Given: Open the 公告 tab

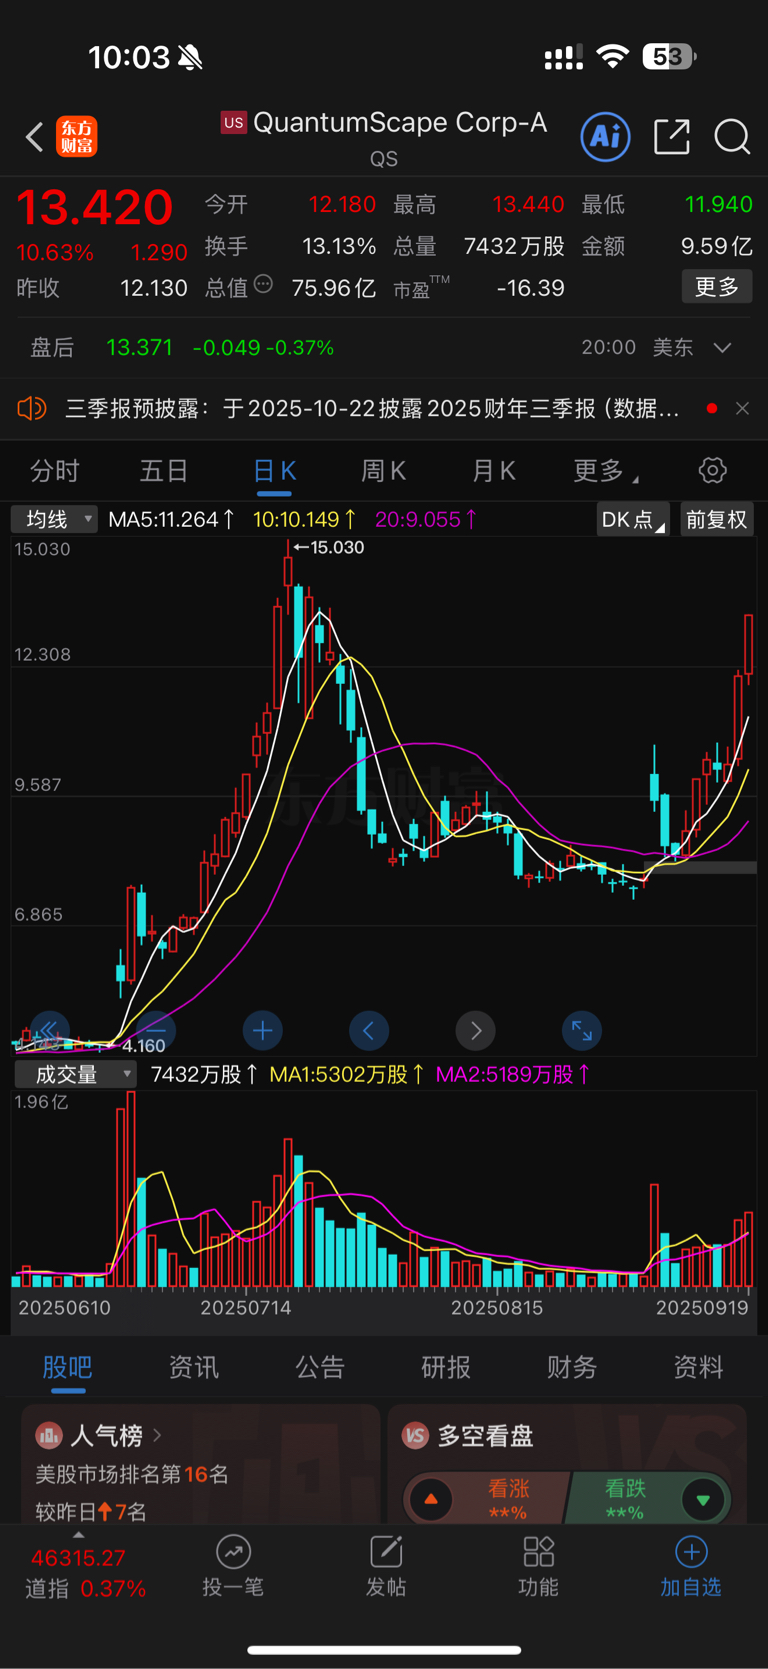Looking at the screenshot, I should pyautogui.click(x=320, y=1367).
